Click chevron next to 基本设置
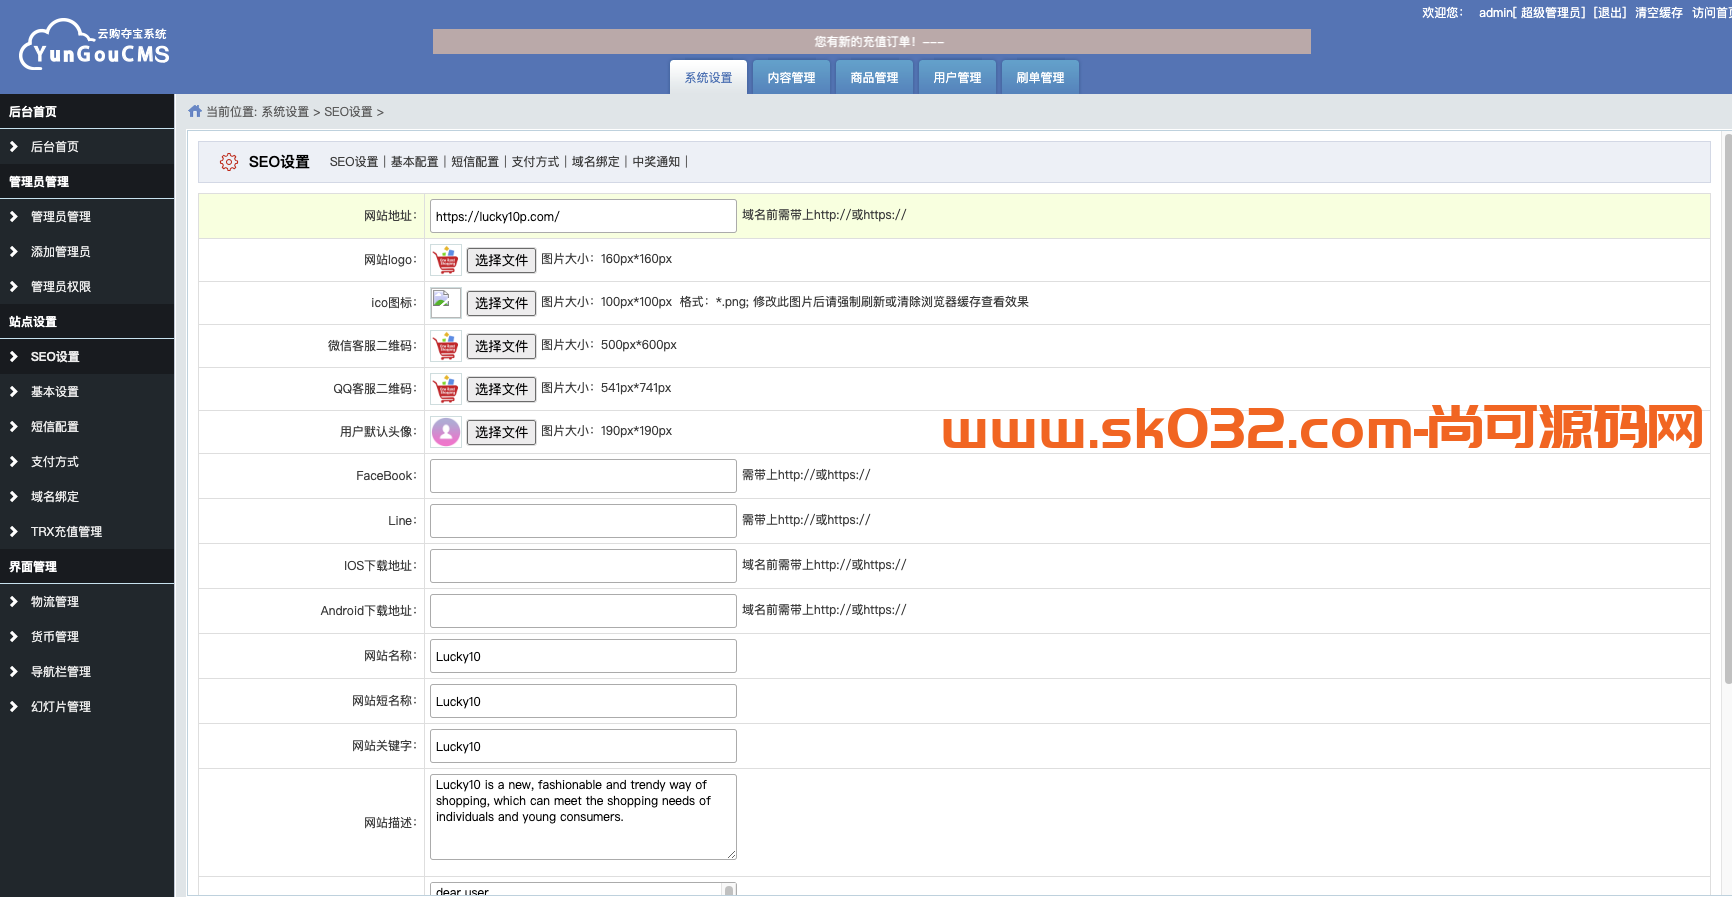 coord(13,391)
